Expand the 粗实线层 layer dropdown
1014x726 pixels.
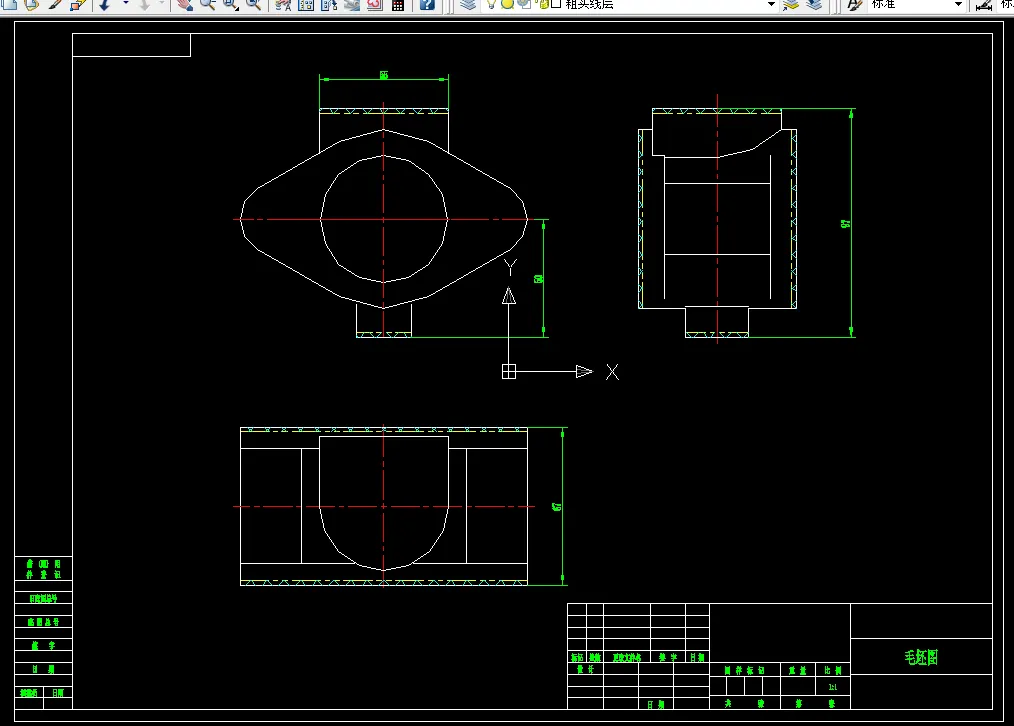coord(771,5)
